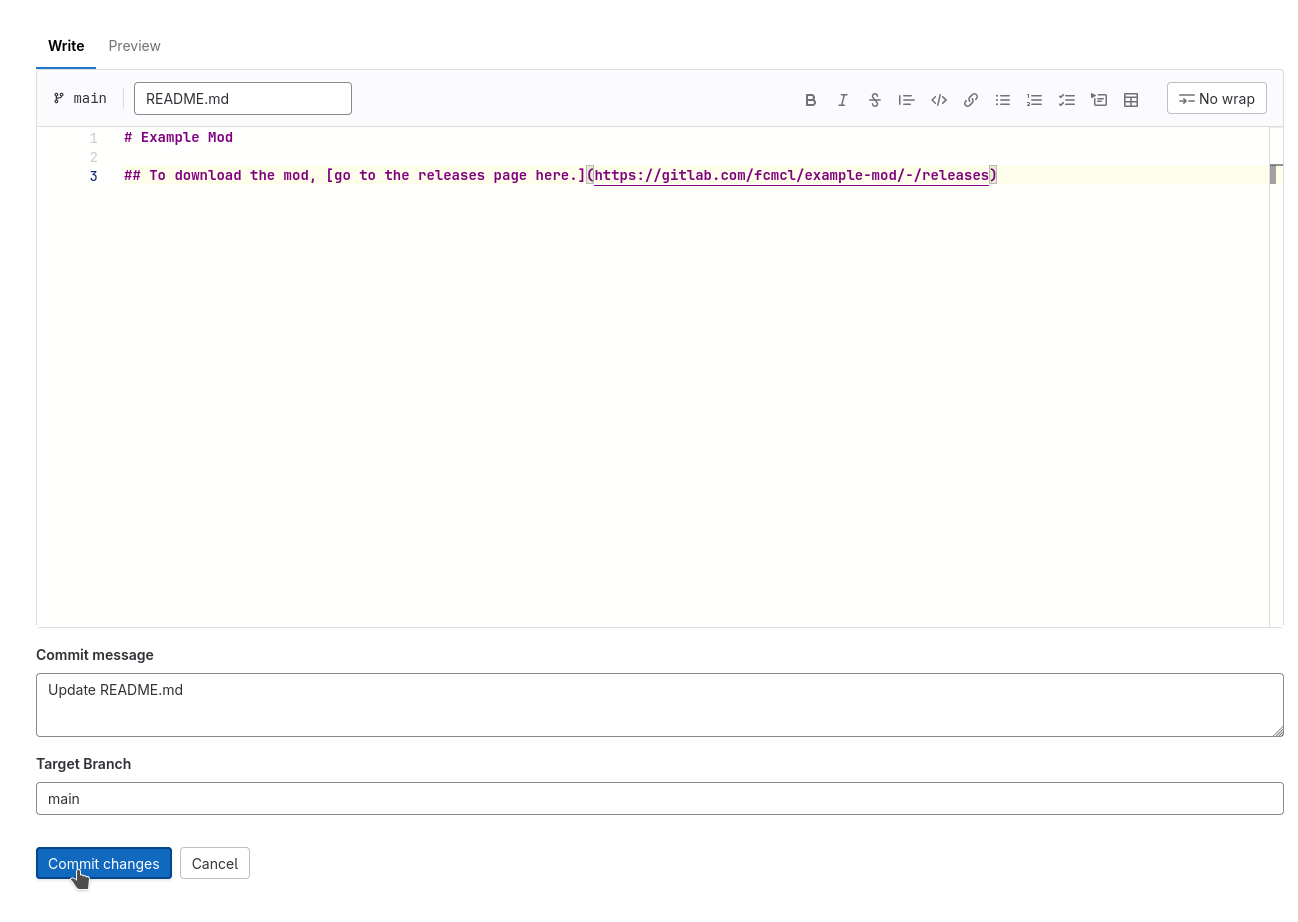Apply italic formatting
Image resolution: width=1298 pixels, height=922 pixels.
coord(843,100)
